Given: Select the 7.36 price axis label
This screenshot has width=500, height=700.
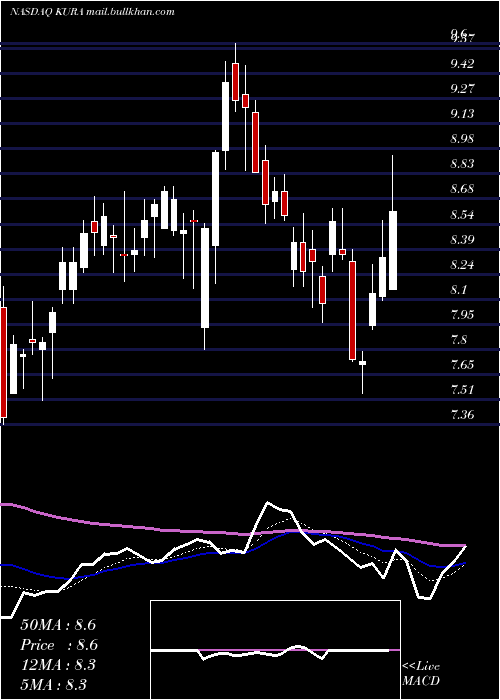Looking at the screenshot, I should pyautogui.click(x=462, y=415).
